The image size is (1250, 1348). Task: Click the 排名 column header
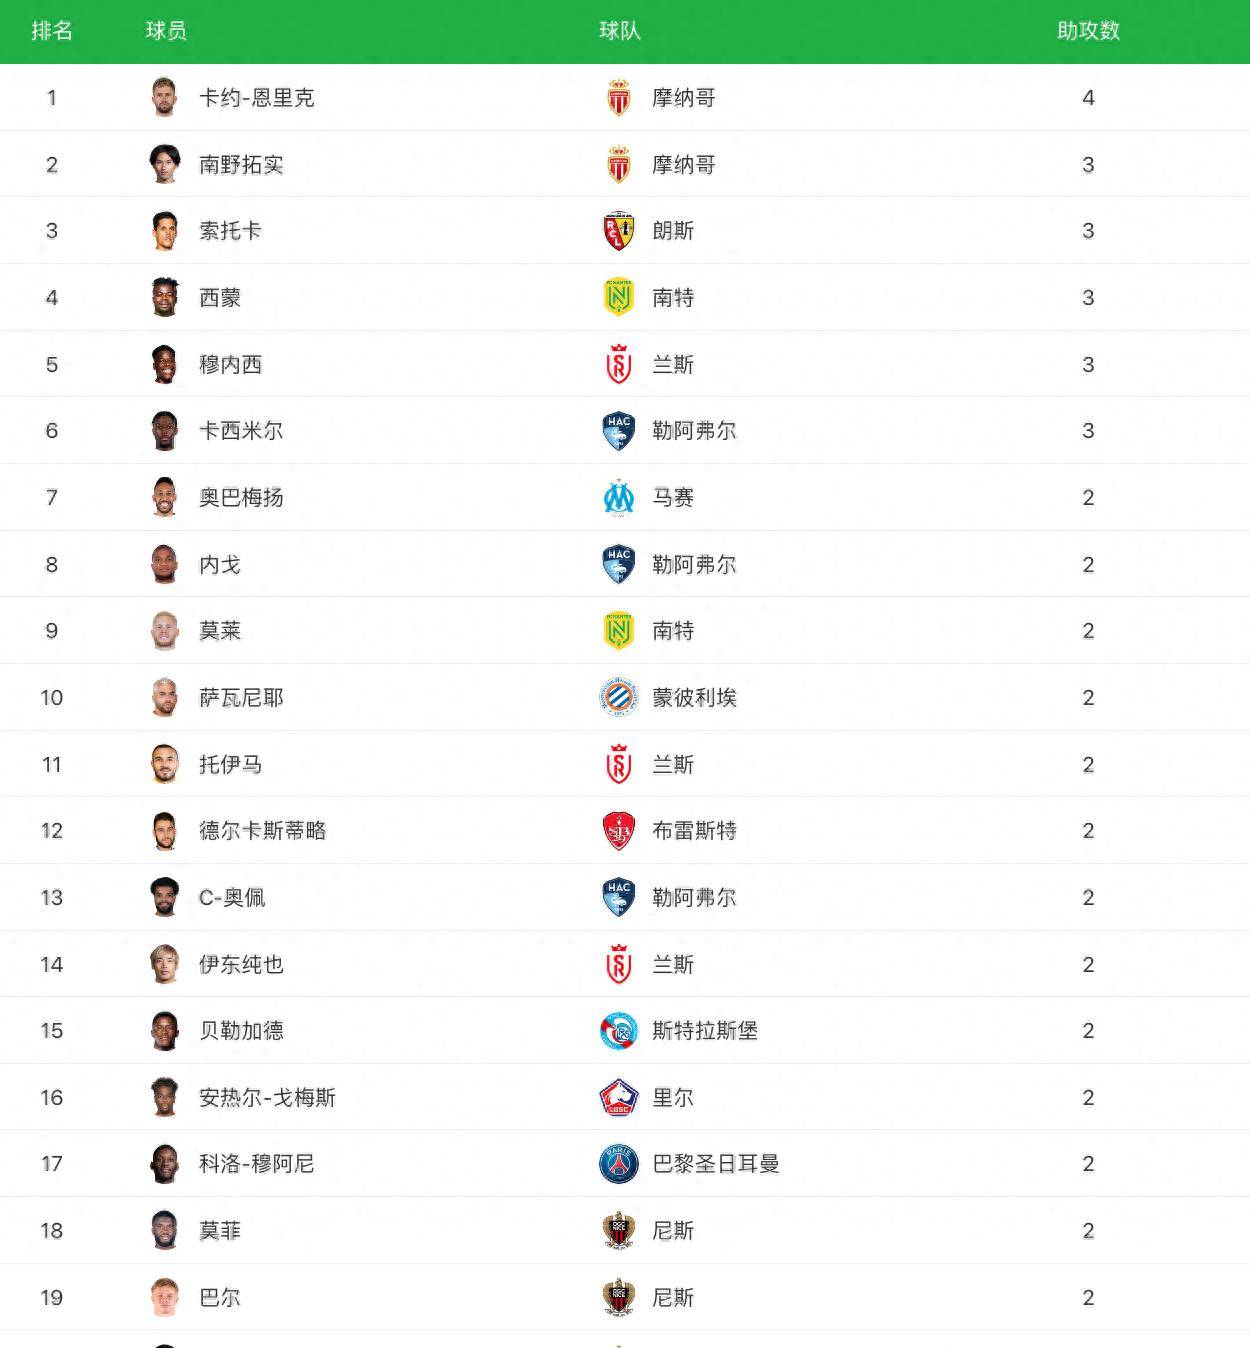(x=52, y=31)
